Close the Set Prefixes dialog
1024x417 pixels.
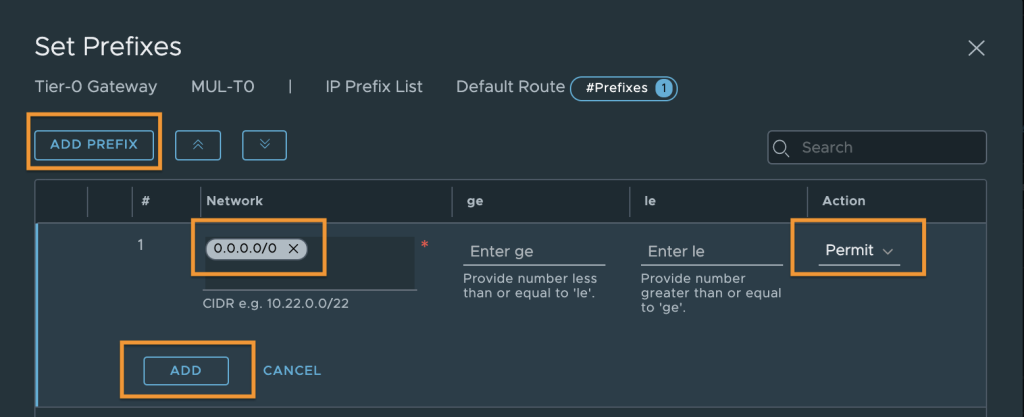tap(976, 48)
